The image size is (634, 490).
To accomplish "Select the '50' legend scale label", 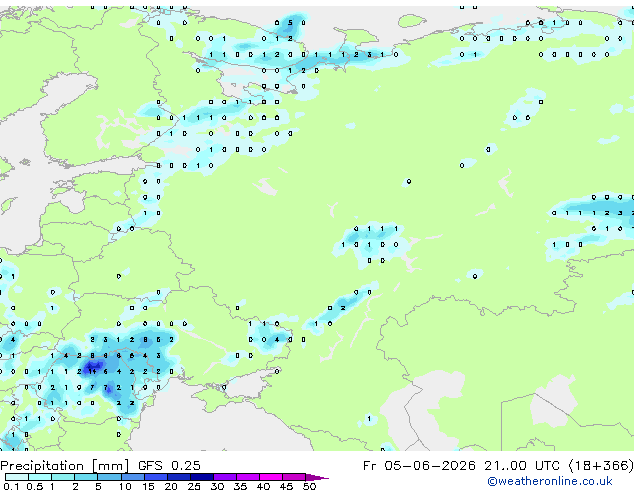I will pos(310,486).
